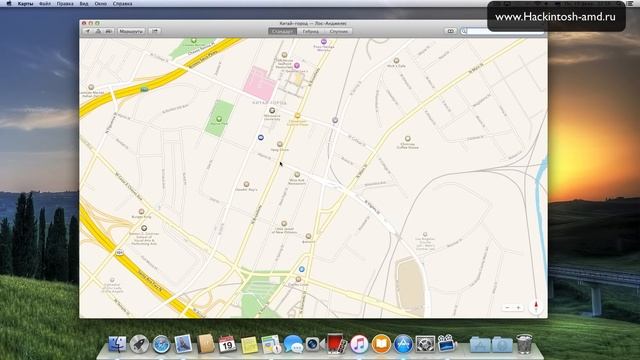Open the Вид menu
The width and height of the screenshot is (640, 360).
pos(84,3)
